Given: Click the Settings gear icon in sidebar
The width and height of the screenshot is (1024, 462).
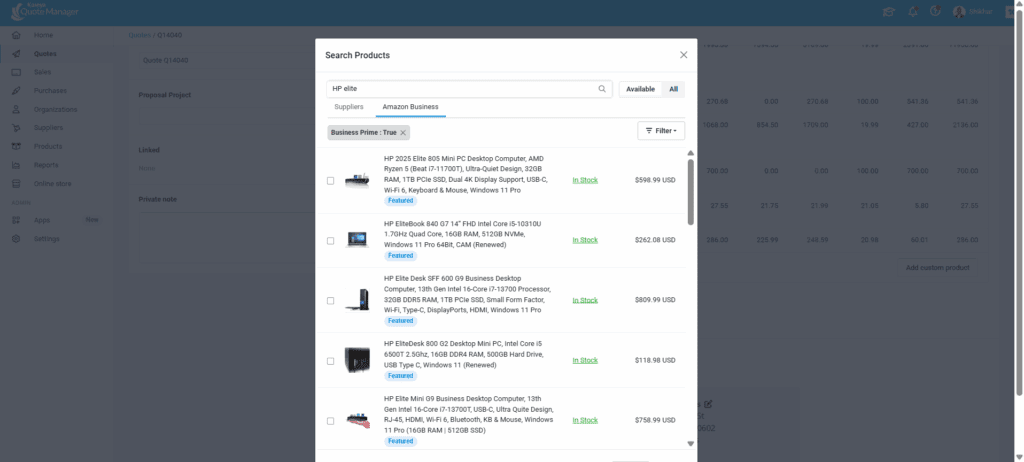Looking at the screenshot, I should click(16, 239).
